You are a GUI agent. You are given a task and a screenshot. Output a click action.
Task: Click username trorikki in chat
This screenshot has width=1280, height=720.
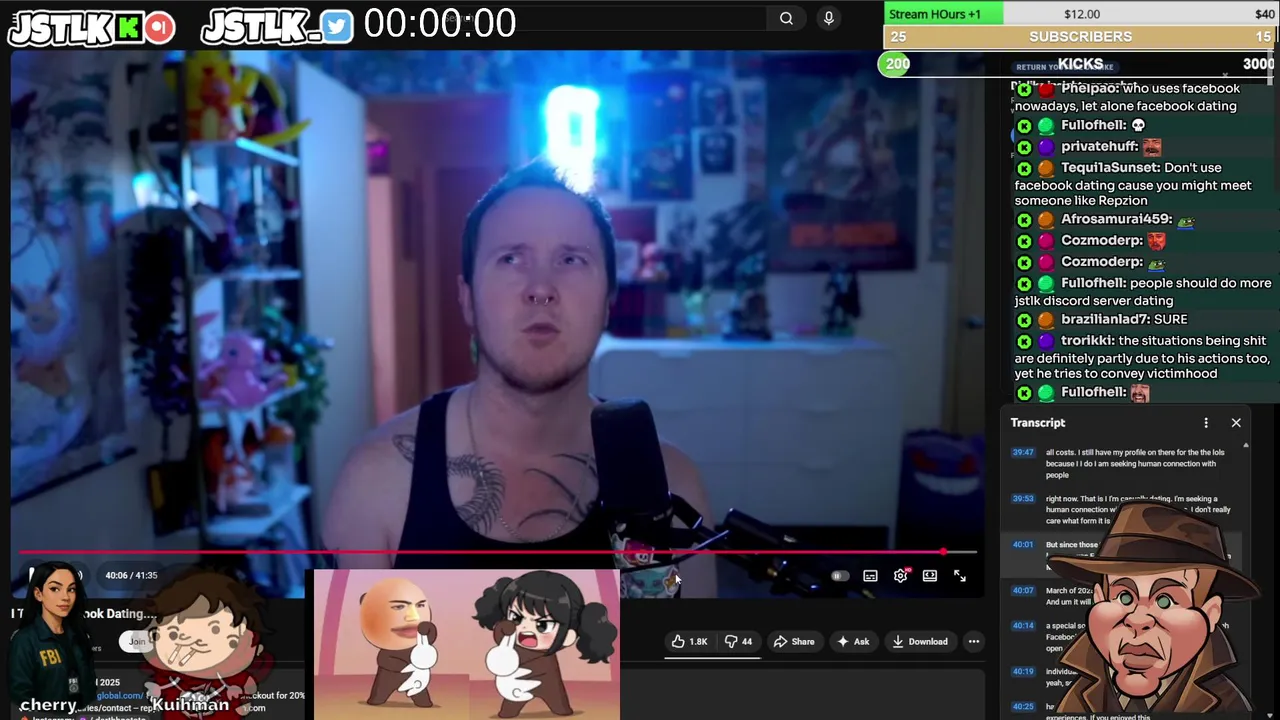tap(1088, 341)
